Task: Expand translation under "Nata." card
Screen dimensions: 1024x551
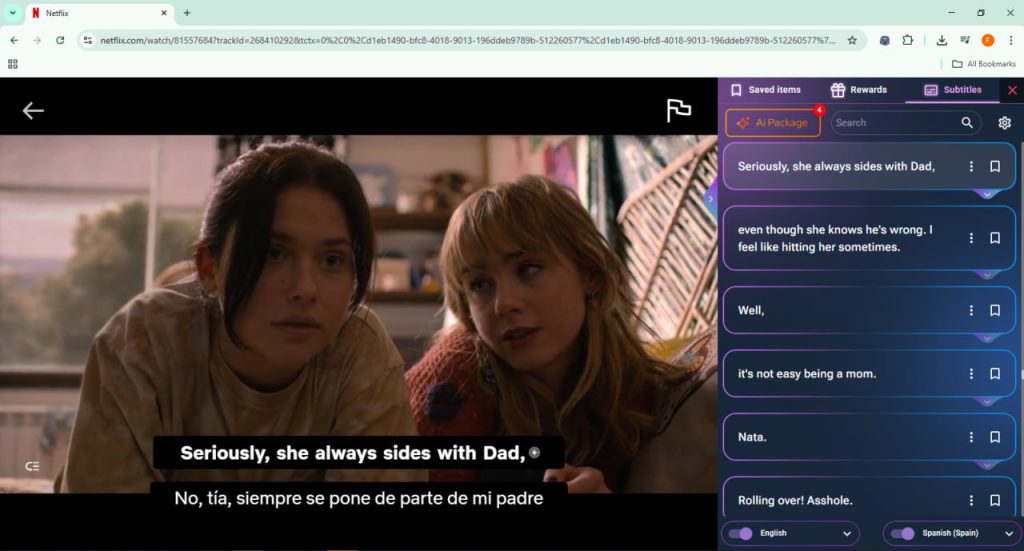Action: [987, 465]
